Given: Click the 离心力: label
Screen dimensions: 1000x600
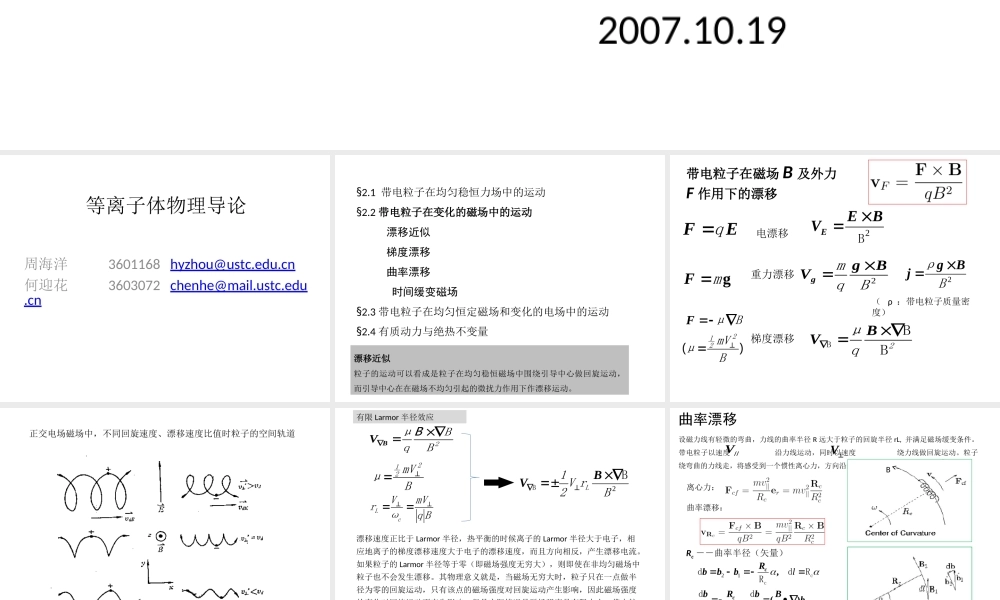Looking at the screenshot, I should (x=700, y=487).
